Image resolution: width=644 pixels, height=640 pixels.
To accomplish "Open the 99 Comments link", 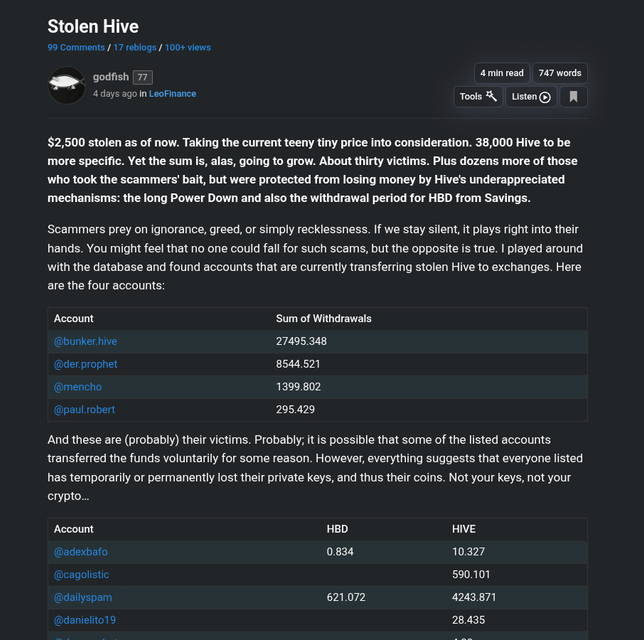I will pos(75,47).
